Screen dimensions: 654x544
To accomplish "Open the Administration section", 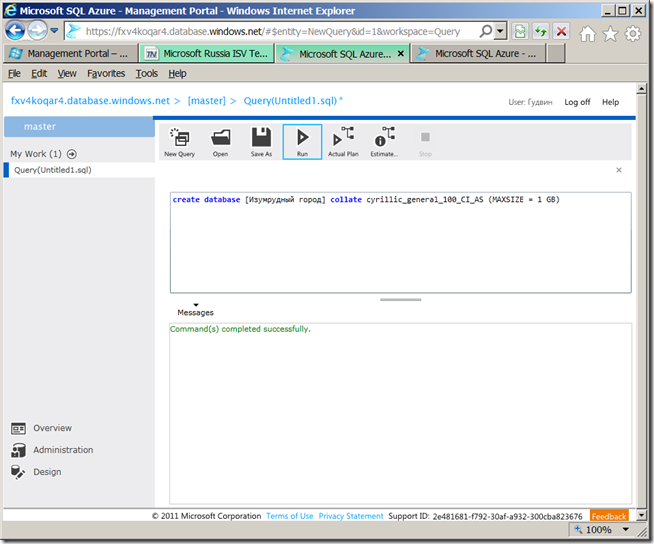I will click(52, 450).
